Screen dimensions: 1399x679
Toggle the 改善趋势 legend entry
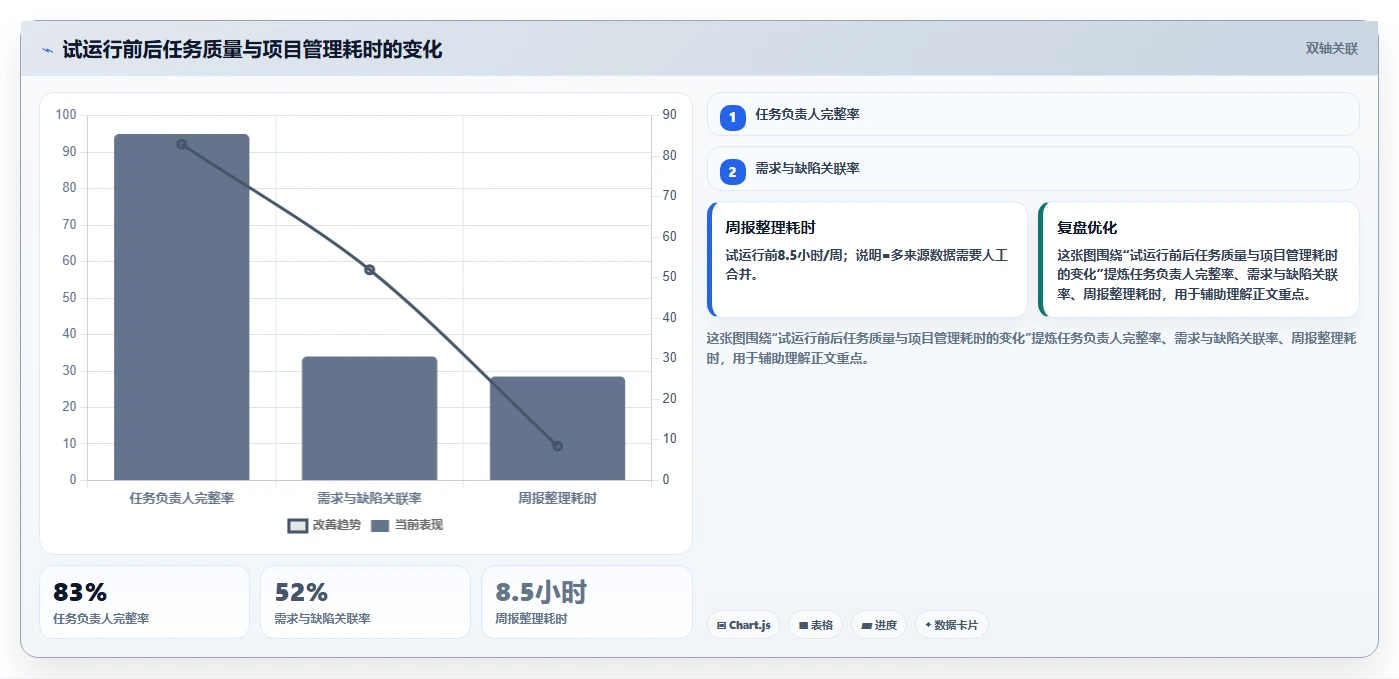point(324,525)
